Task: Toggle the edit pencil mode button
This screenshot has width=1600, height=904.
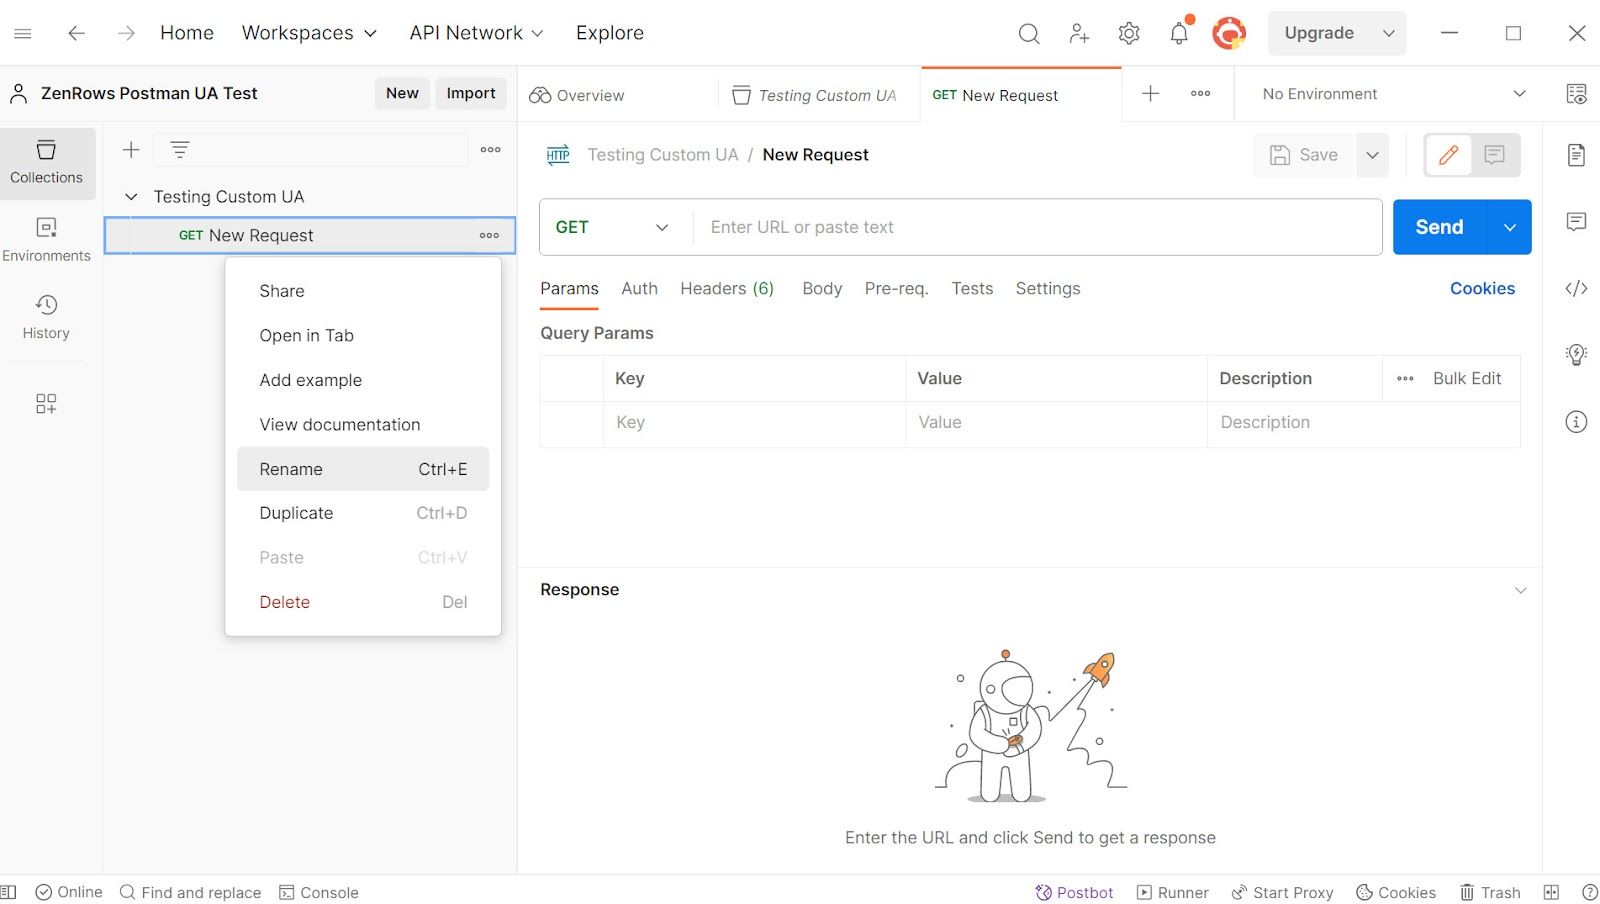Action: 1448,155
